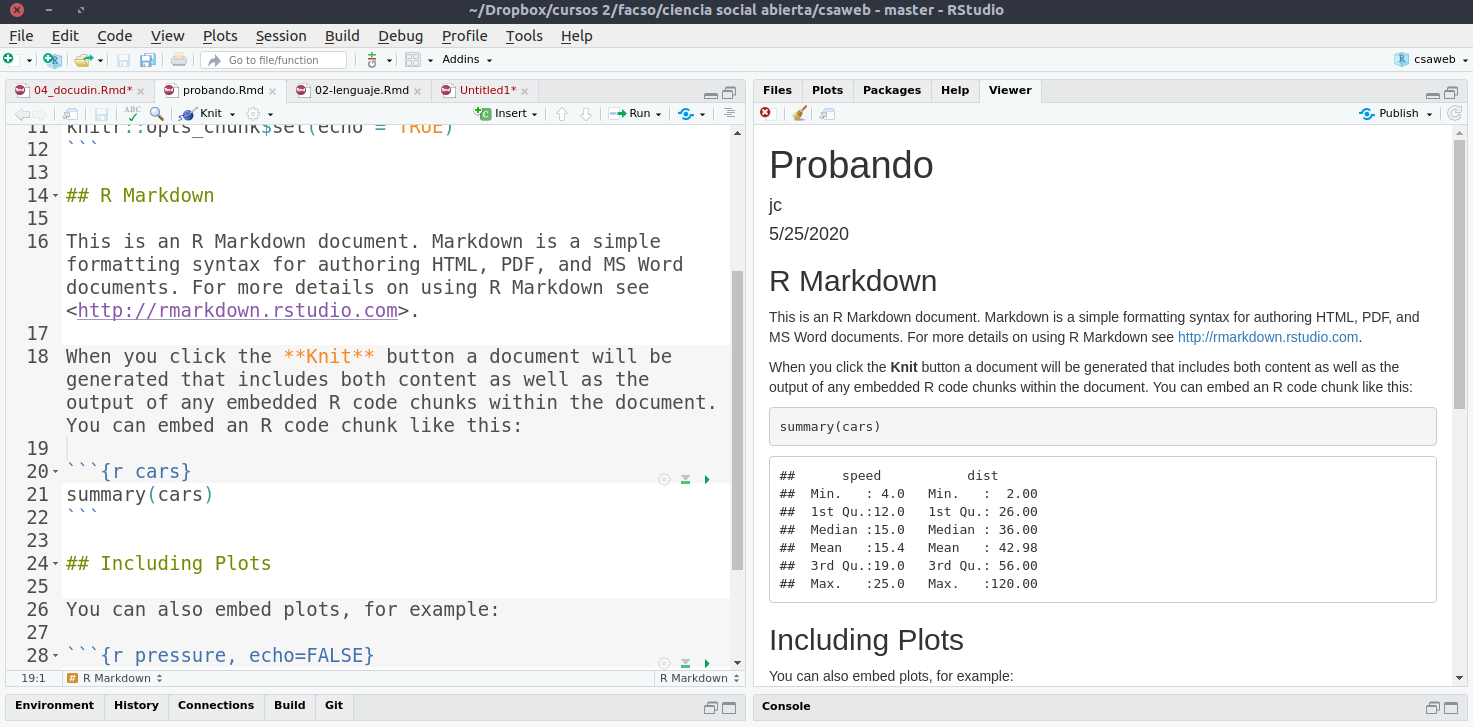Collapse the R Markdown section at line 14

56,196
